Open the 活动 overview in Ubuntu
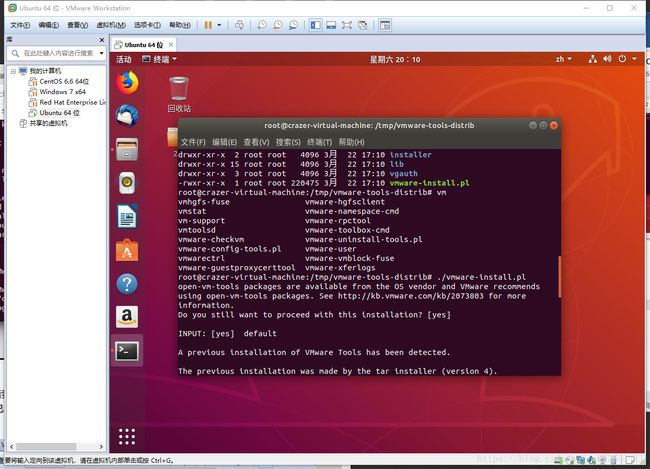Viewport: 650px width, 469px height. (x=124, y=59)
